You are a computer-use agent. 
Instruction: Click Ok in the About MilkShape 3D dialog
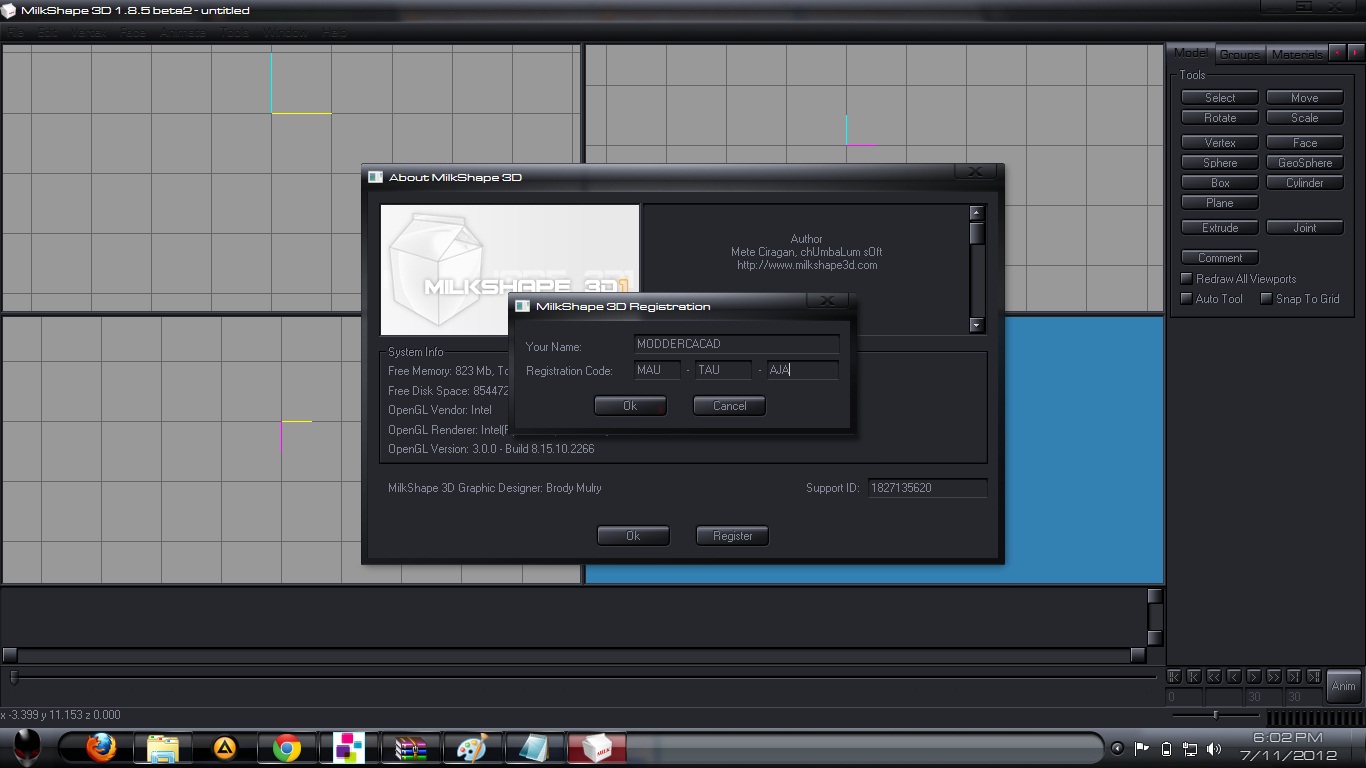[633, 536]
